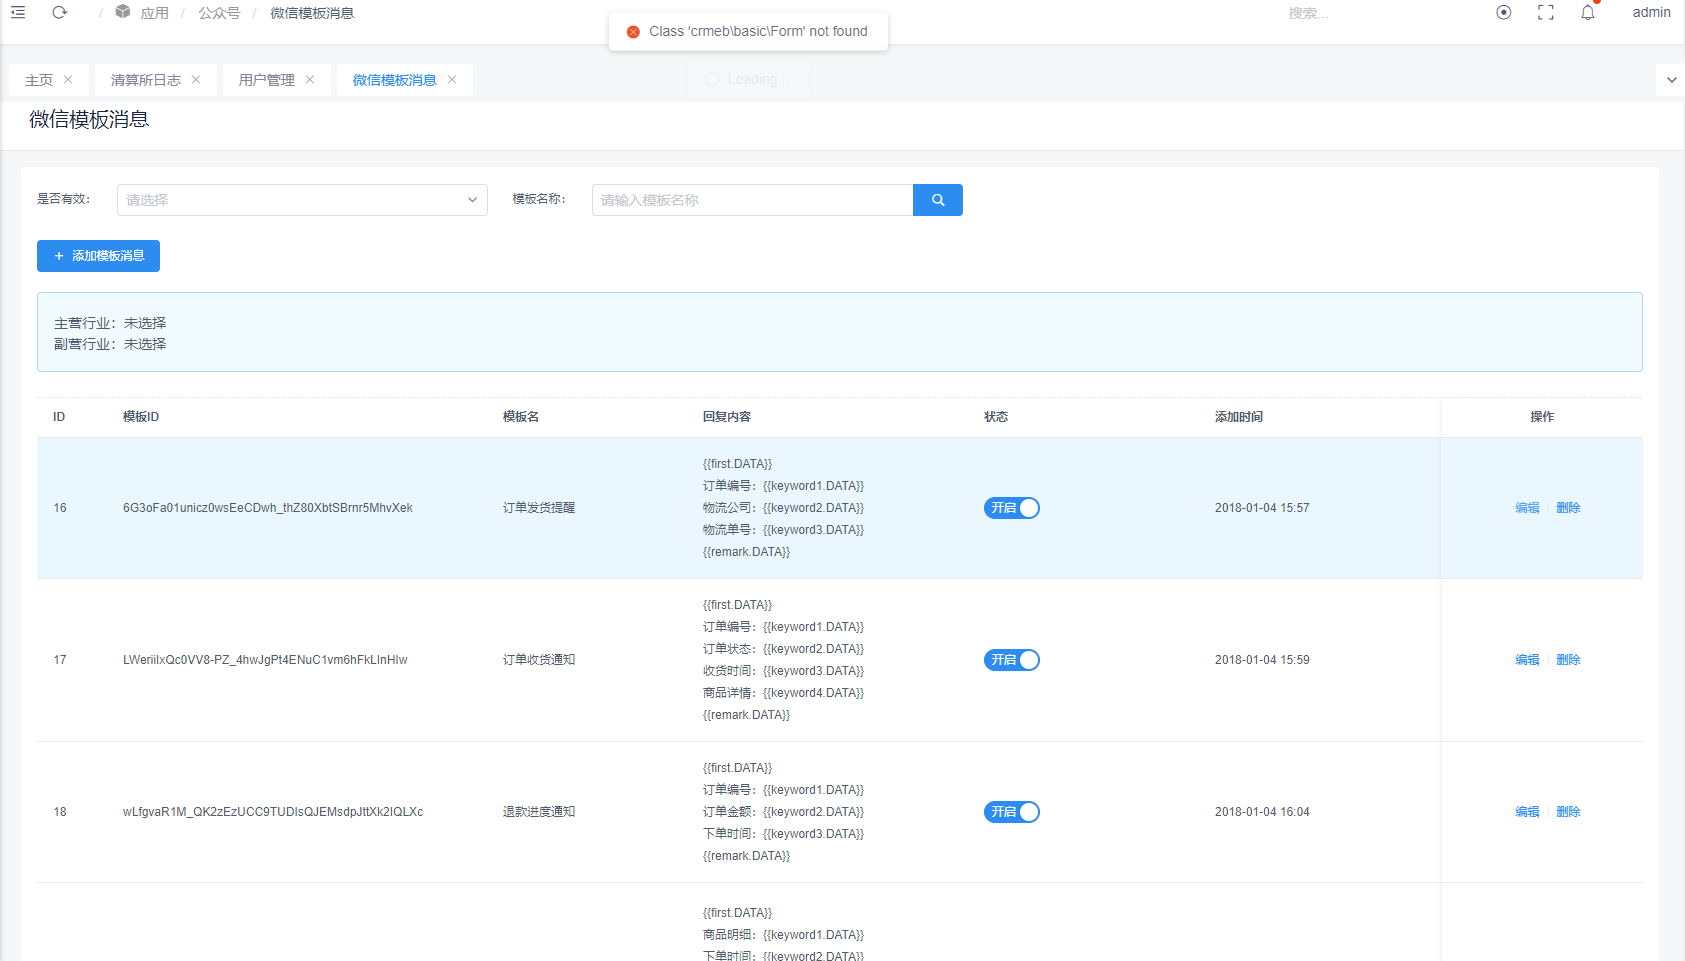
Task: Delete template row 18
Action: (x=1568, y=812)
